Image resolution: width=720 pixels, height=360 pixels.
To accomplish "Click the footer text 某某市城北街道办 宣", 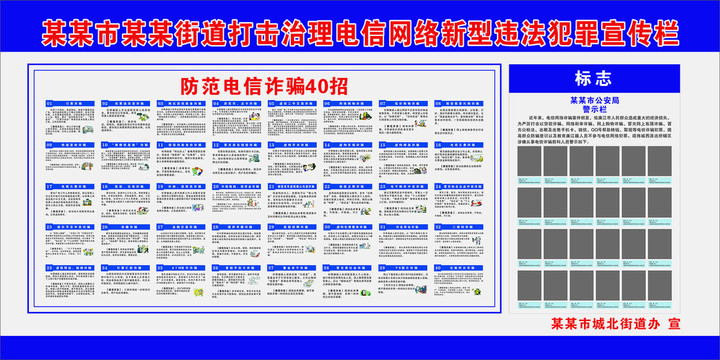I will click(x=615, y=324).
